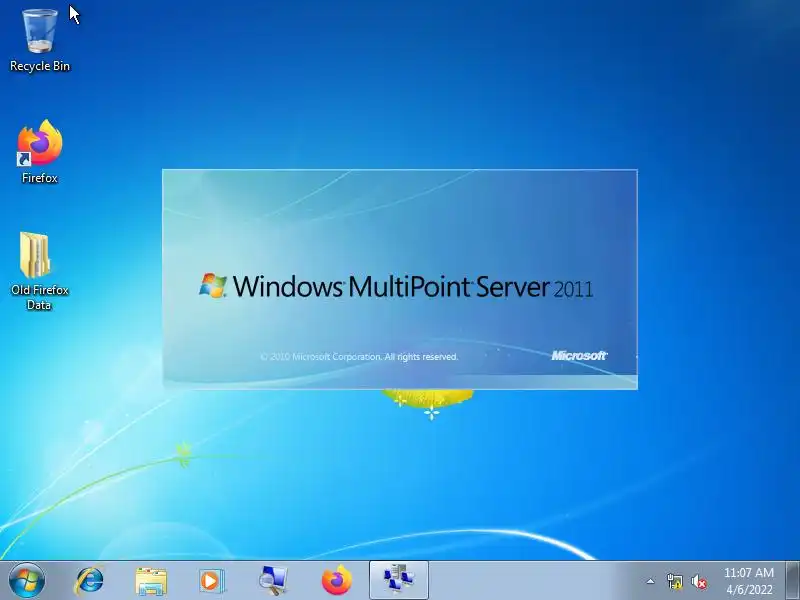Screen dimensions: 800x600
Task: Show hidden system tray icons arrow
Action: (x=651, y=581)
